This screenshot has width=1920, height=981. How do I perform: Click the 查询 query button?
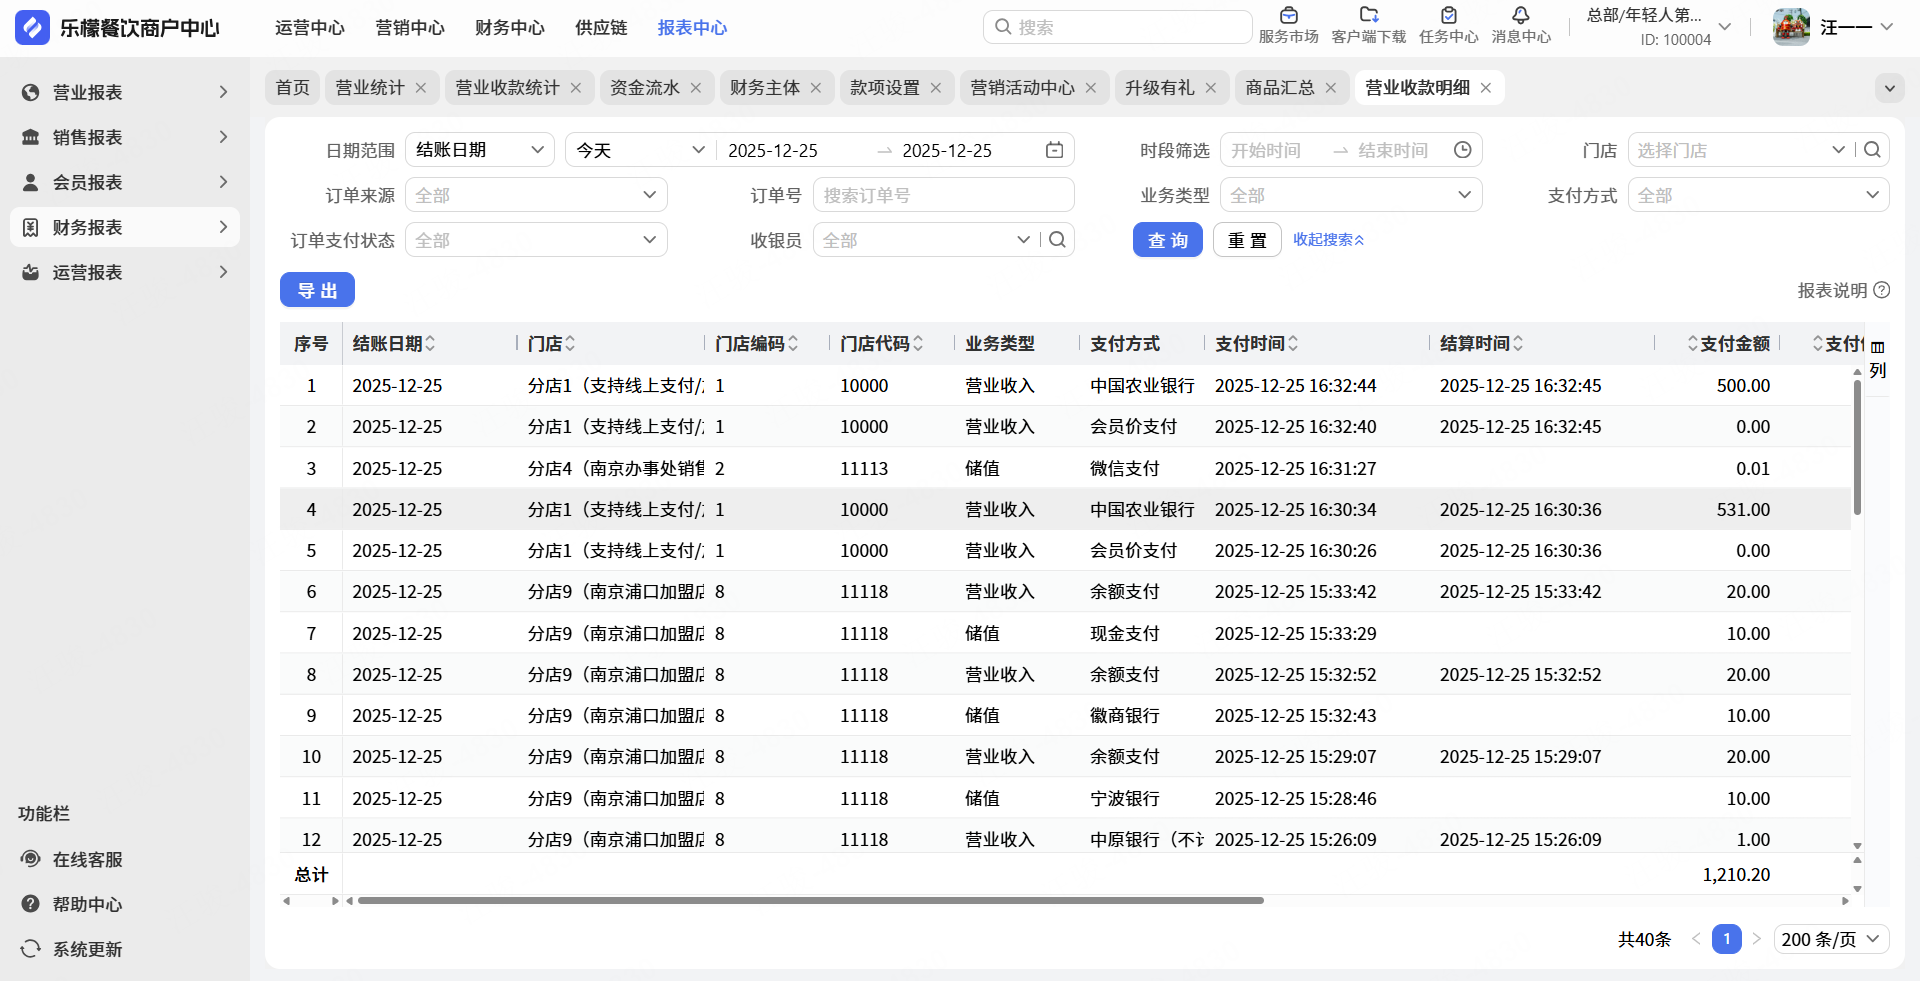(x=1167, y=240)
